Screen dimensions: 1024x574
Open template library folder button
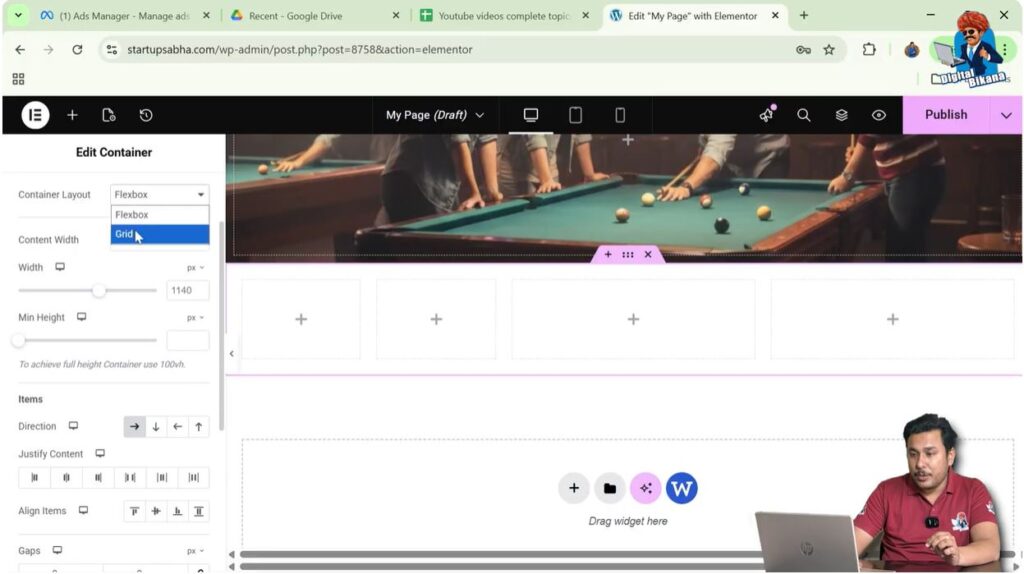coord(609,488)
